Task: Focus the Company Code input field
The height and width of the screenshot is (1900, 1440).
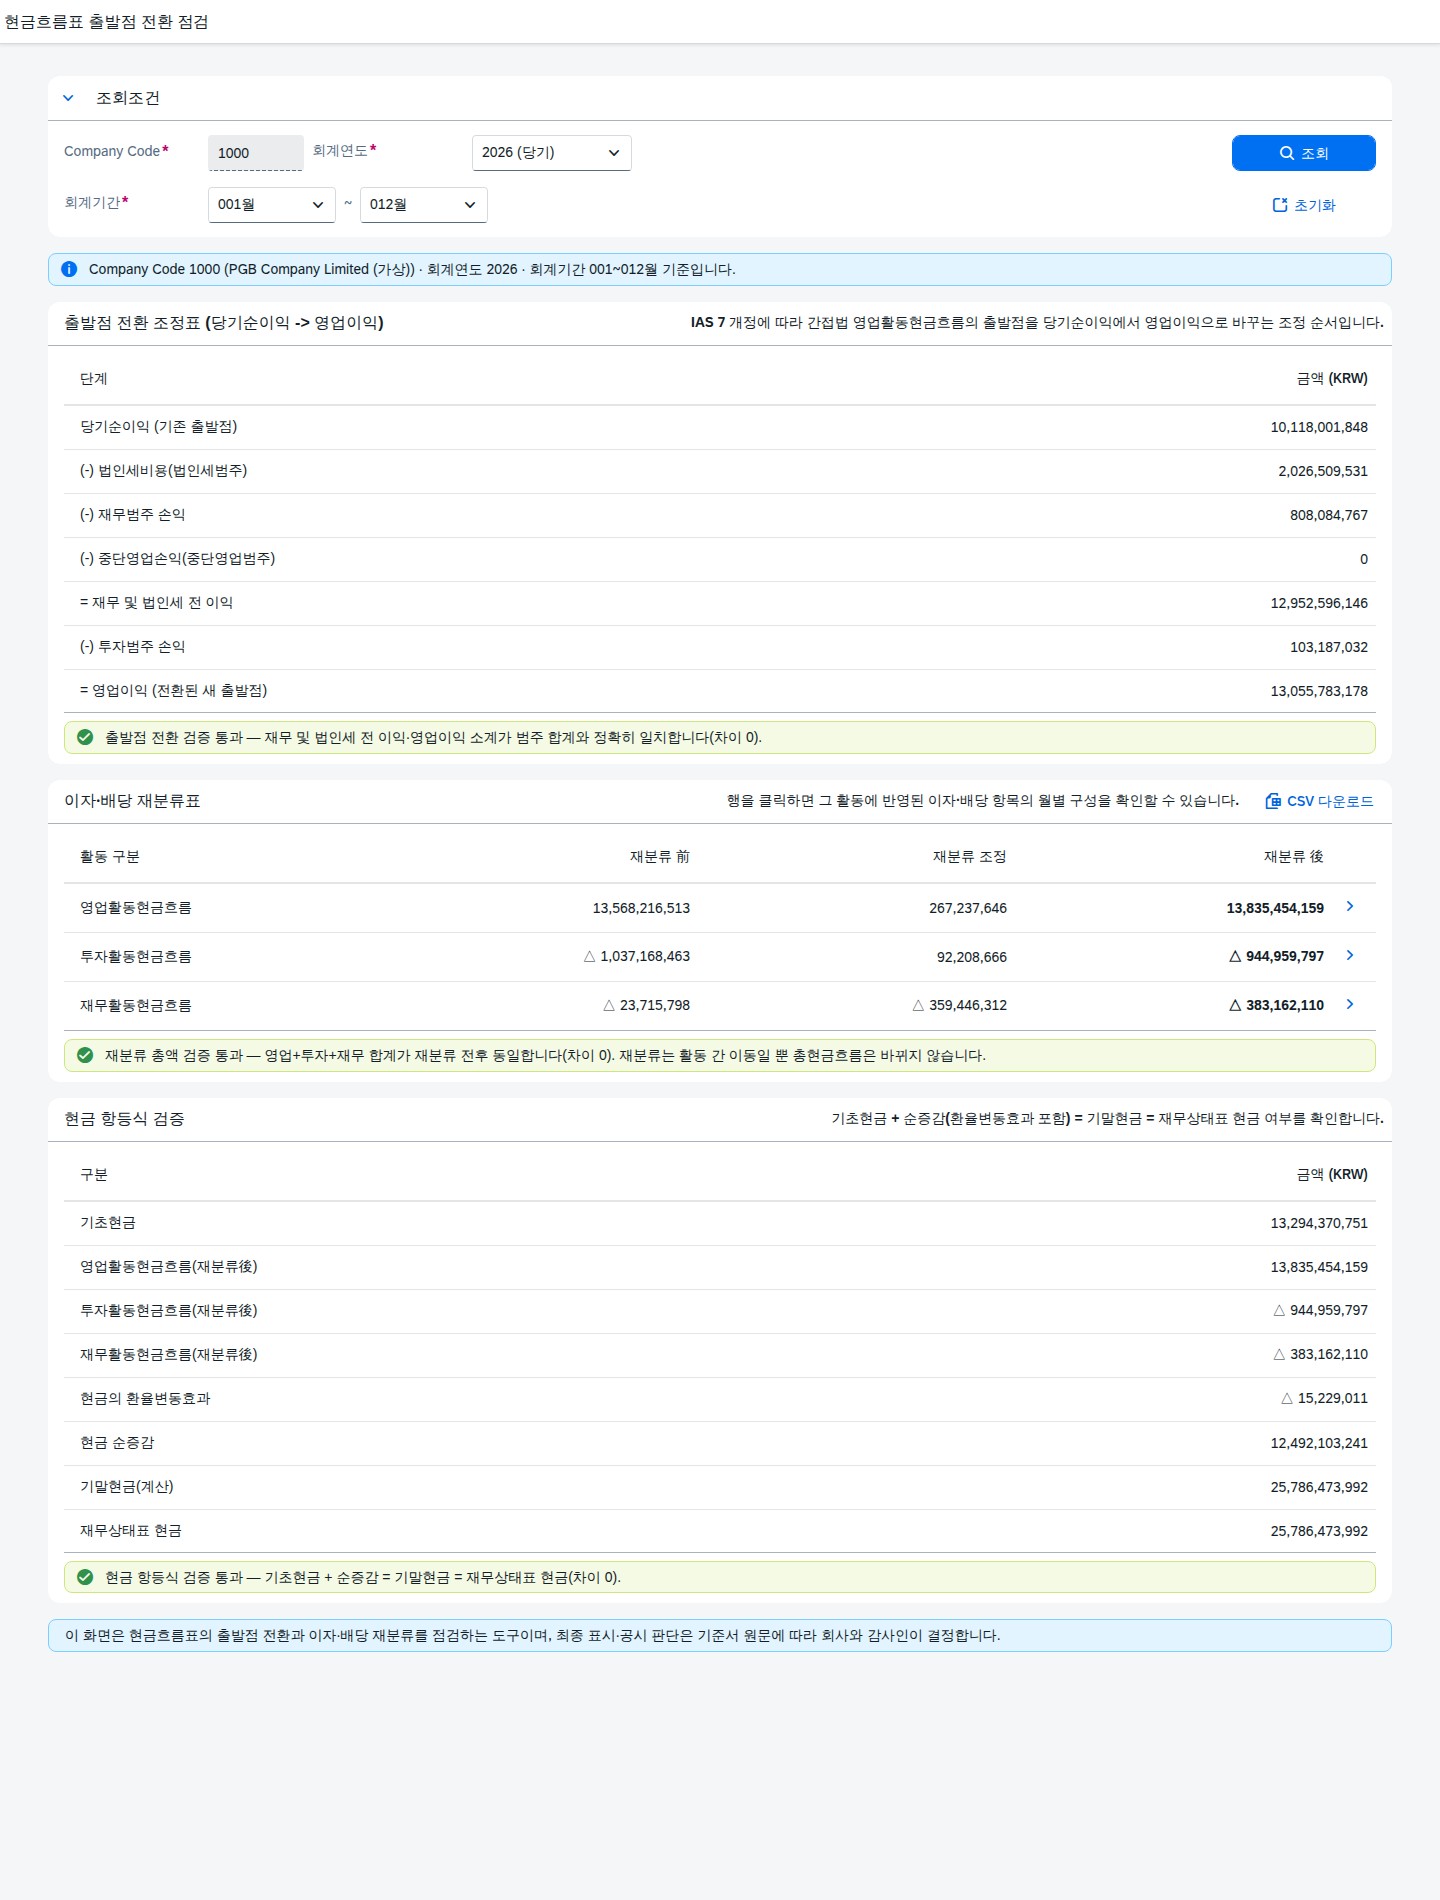Action: point(255,153)
